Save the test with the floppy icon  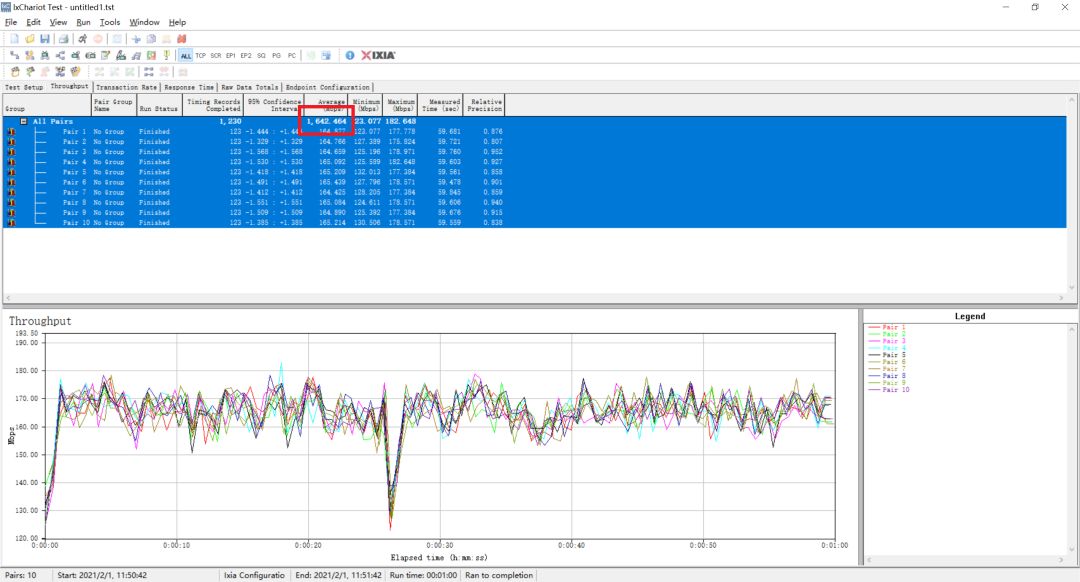tap(45, 39)
